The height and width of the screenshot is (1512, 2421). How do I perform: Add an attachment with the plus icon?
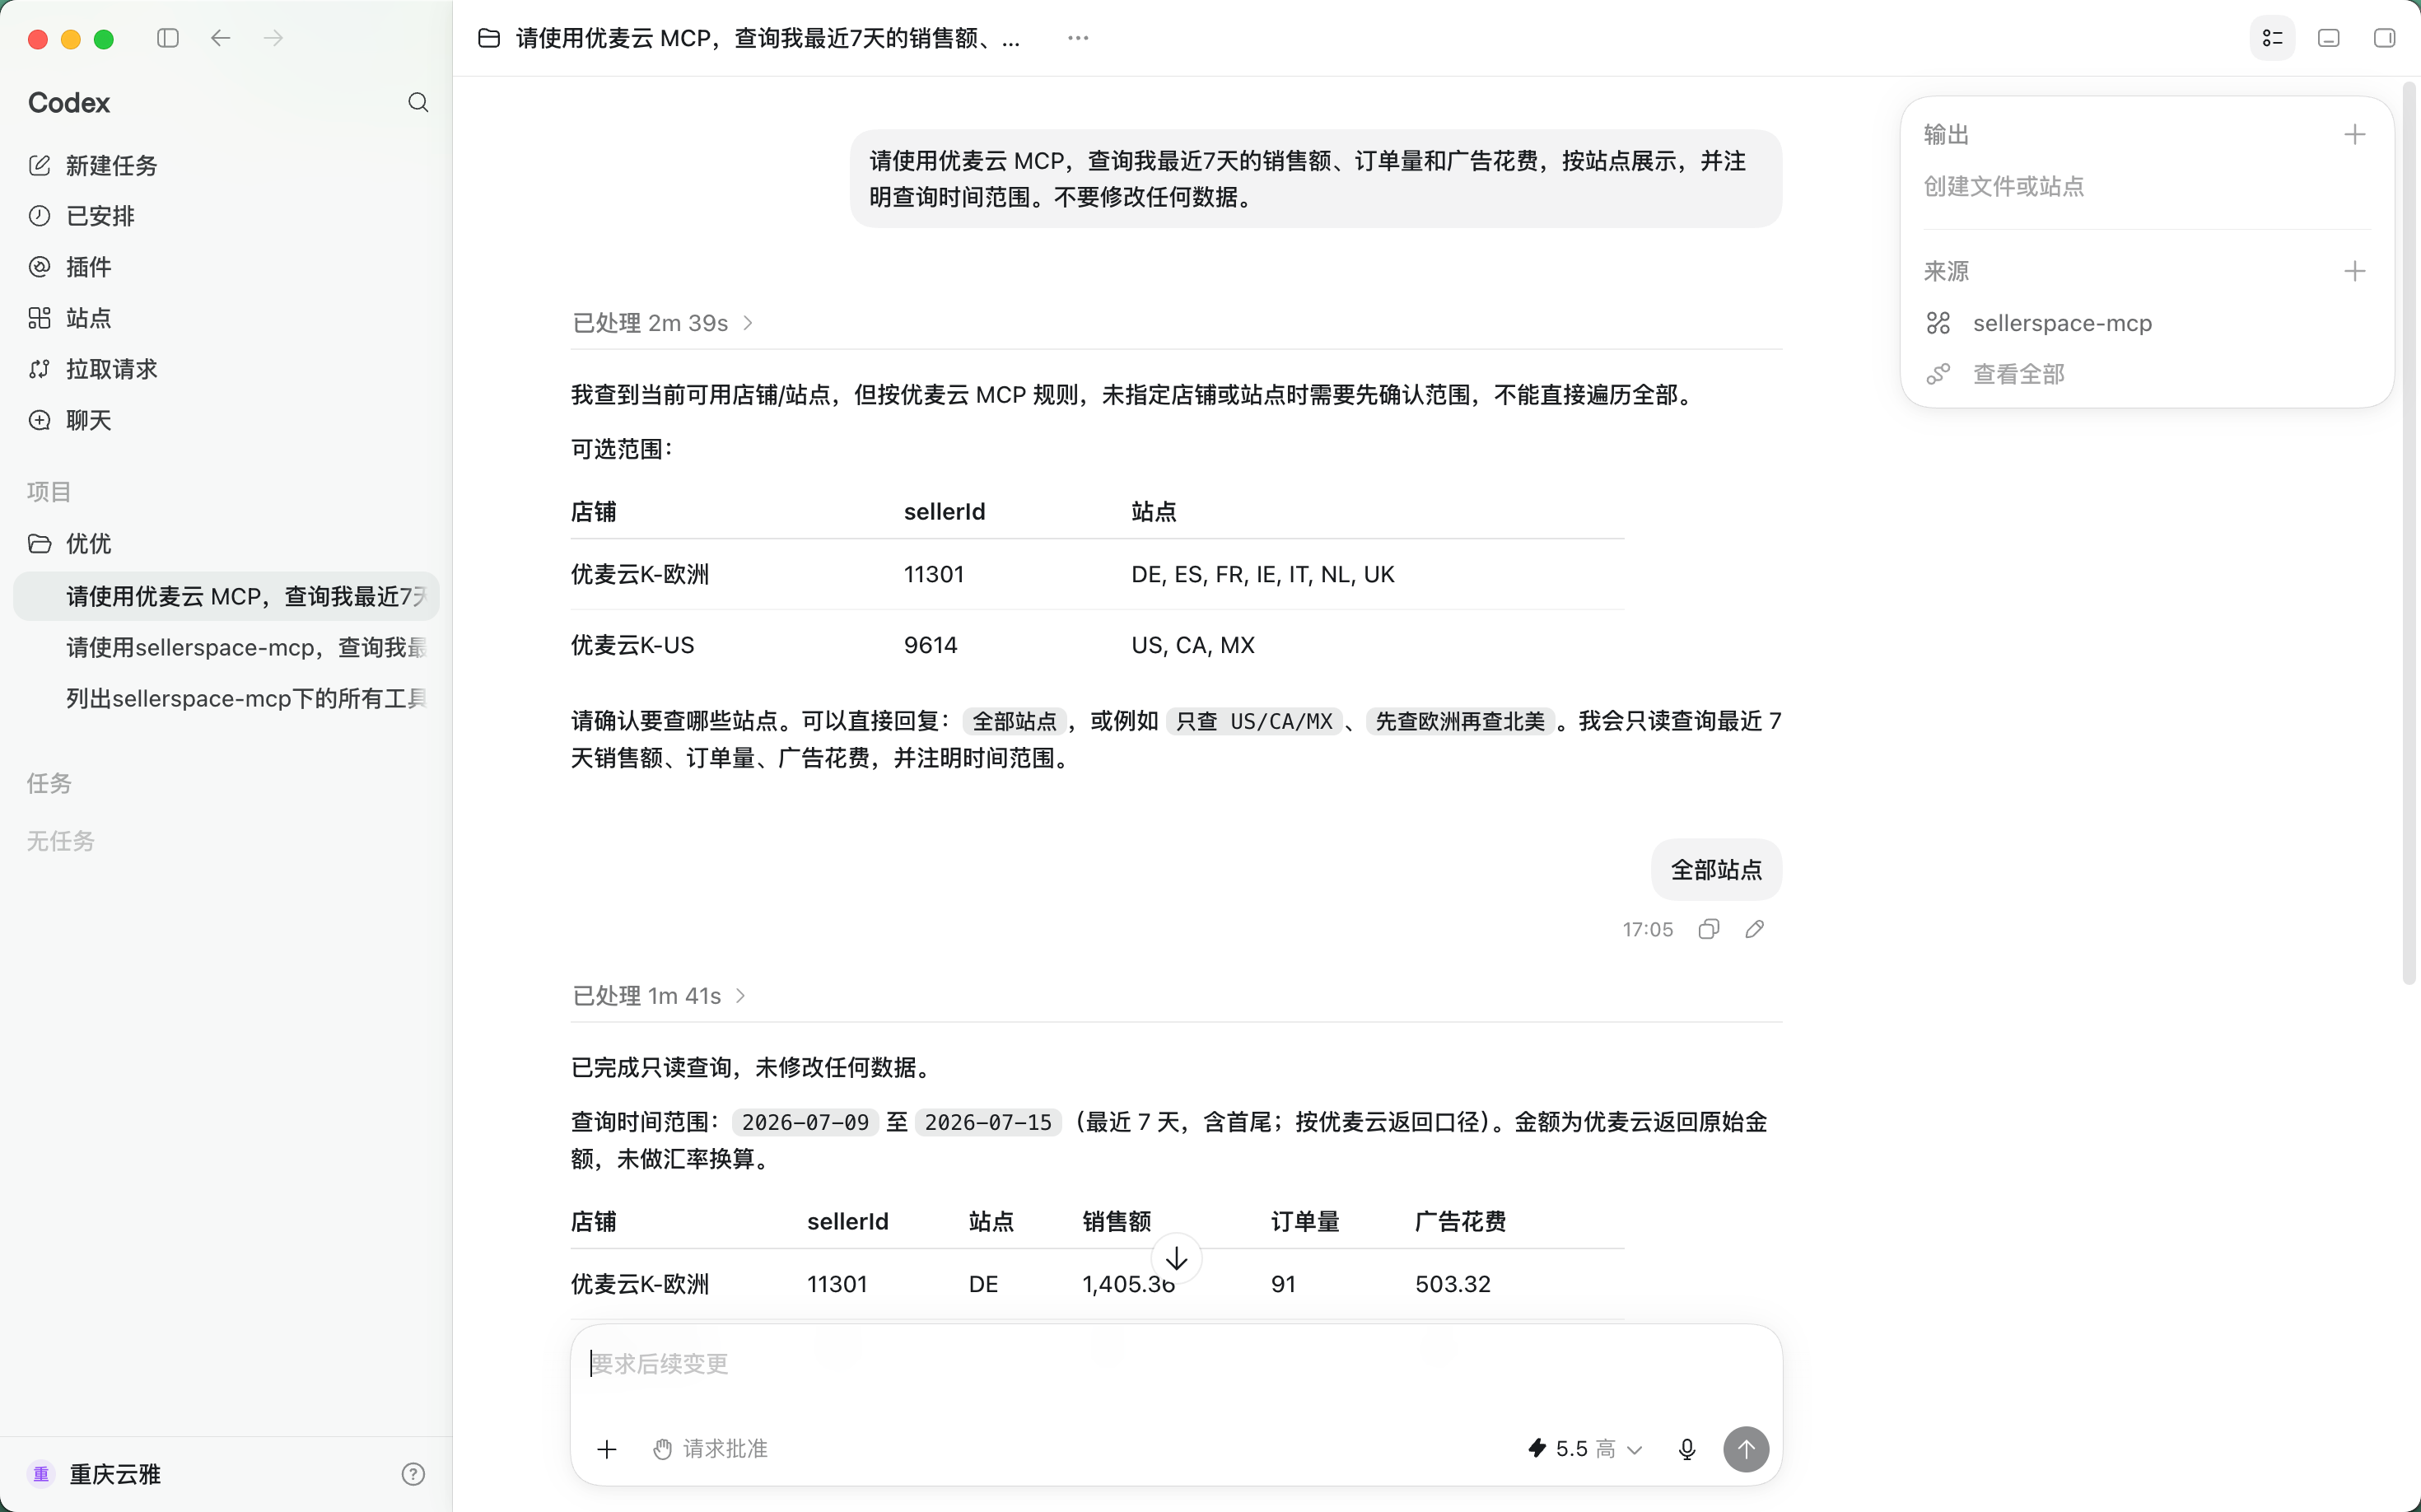click(x=607, y=1449)
